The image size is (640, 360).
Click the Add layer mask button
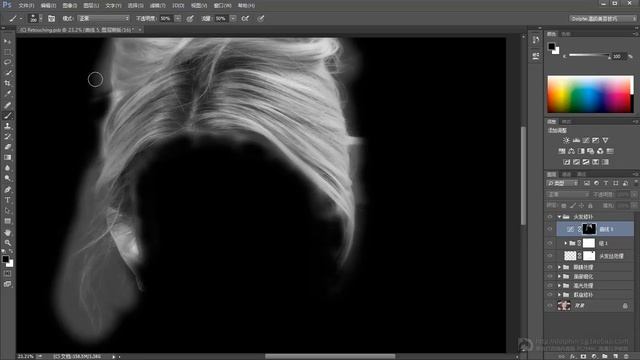coord(583,356)
